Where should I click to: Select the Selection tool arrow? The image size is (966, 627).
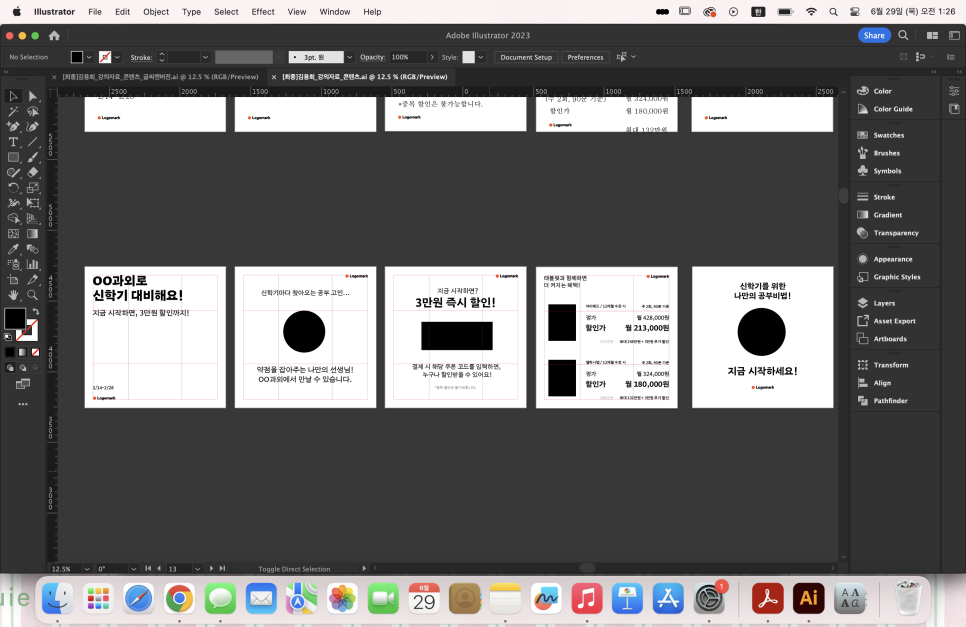click(13, 96)
